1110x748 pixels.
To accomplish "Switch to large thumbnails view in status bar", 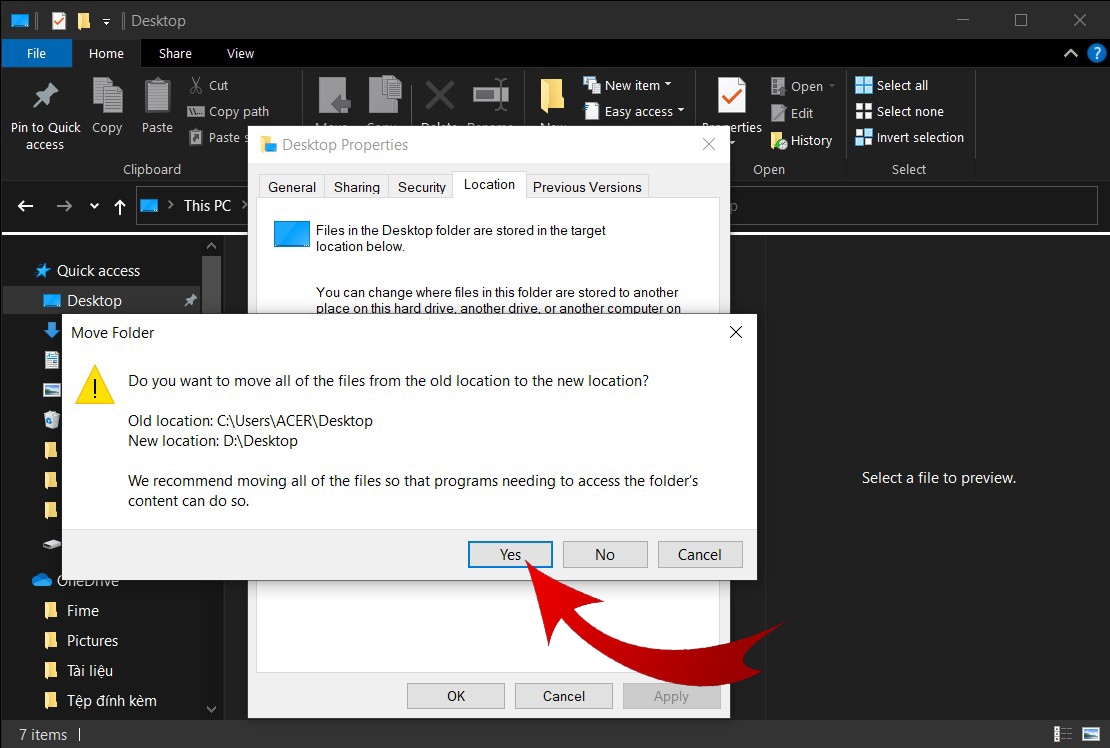I will pos(1091,735).
